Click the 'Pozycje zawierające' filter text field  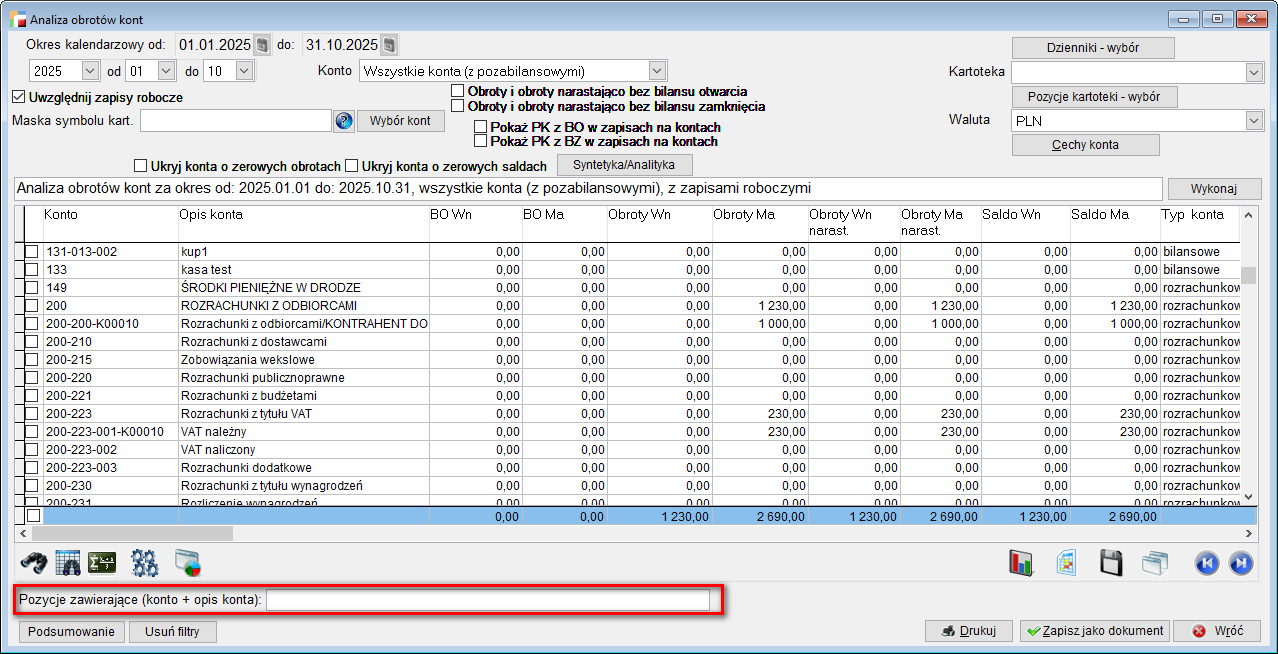coord(487,600)
